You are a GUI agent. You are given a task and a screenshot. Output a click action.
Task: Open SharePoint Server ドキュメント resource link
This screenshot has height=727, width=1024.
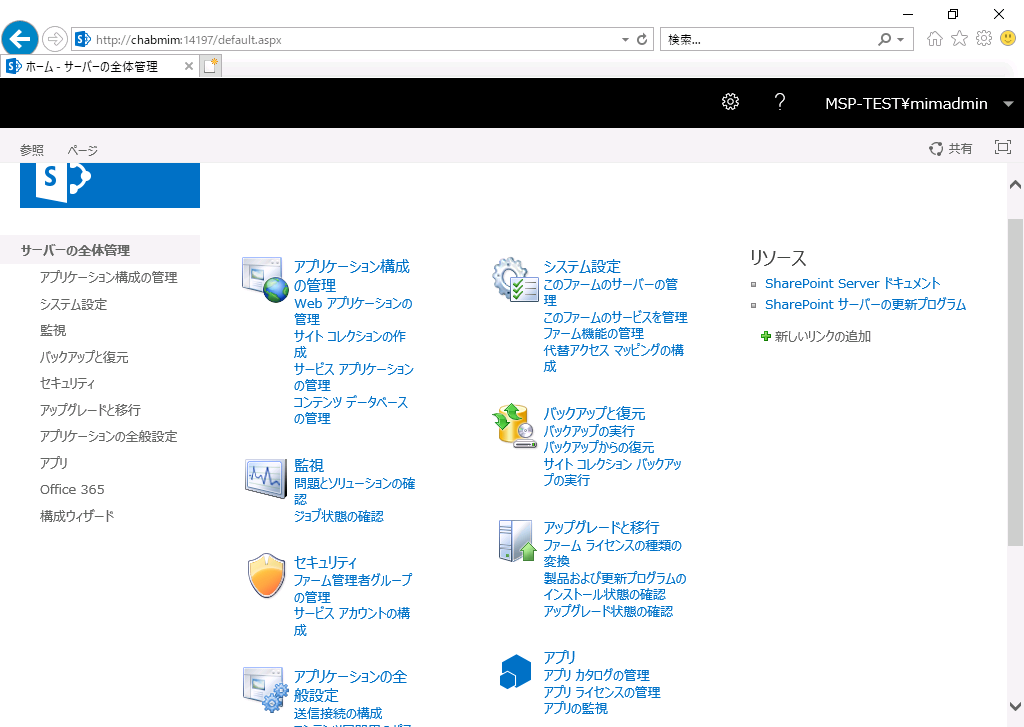tap(852, 283)
